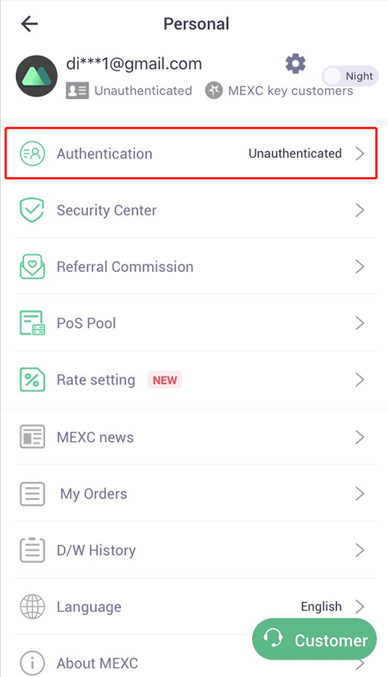Tap the Referral Commission envelope icon

click(32, 266)
